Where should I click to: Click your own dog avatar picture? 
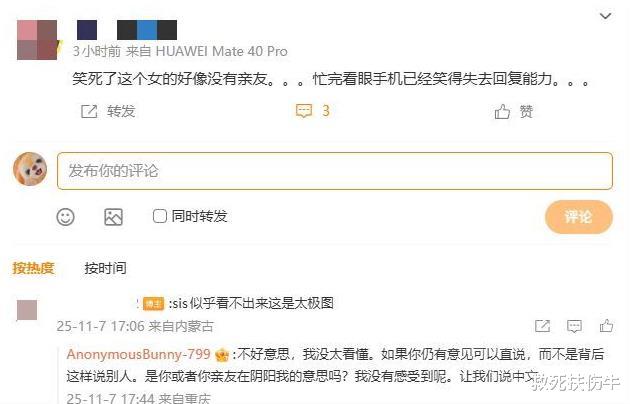click(30, 169)
